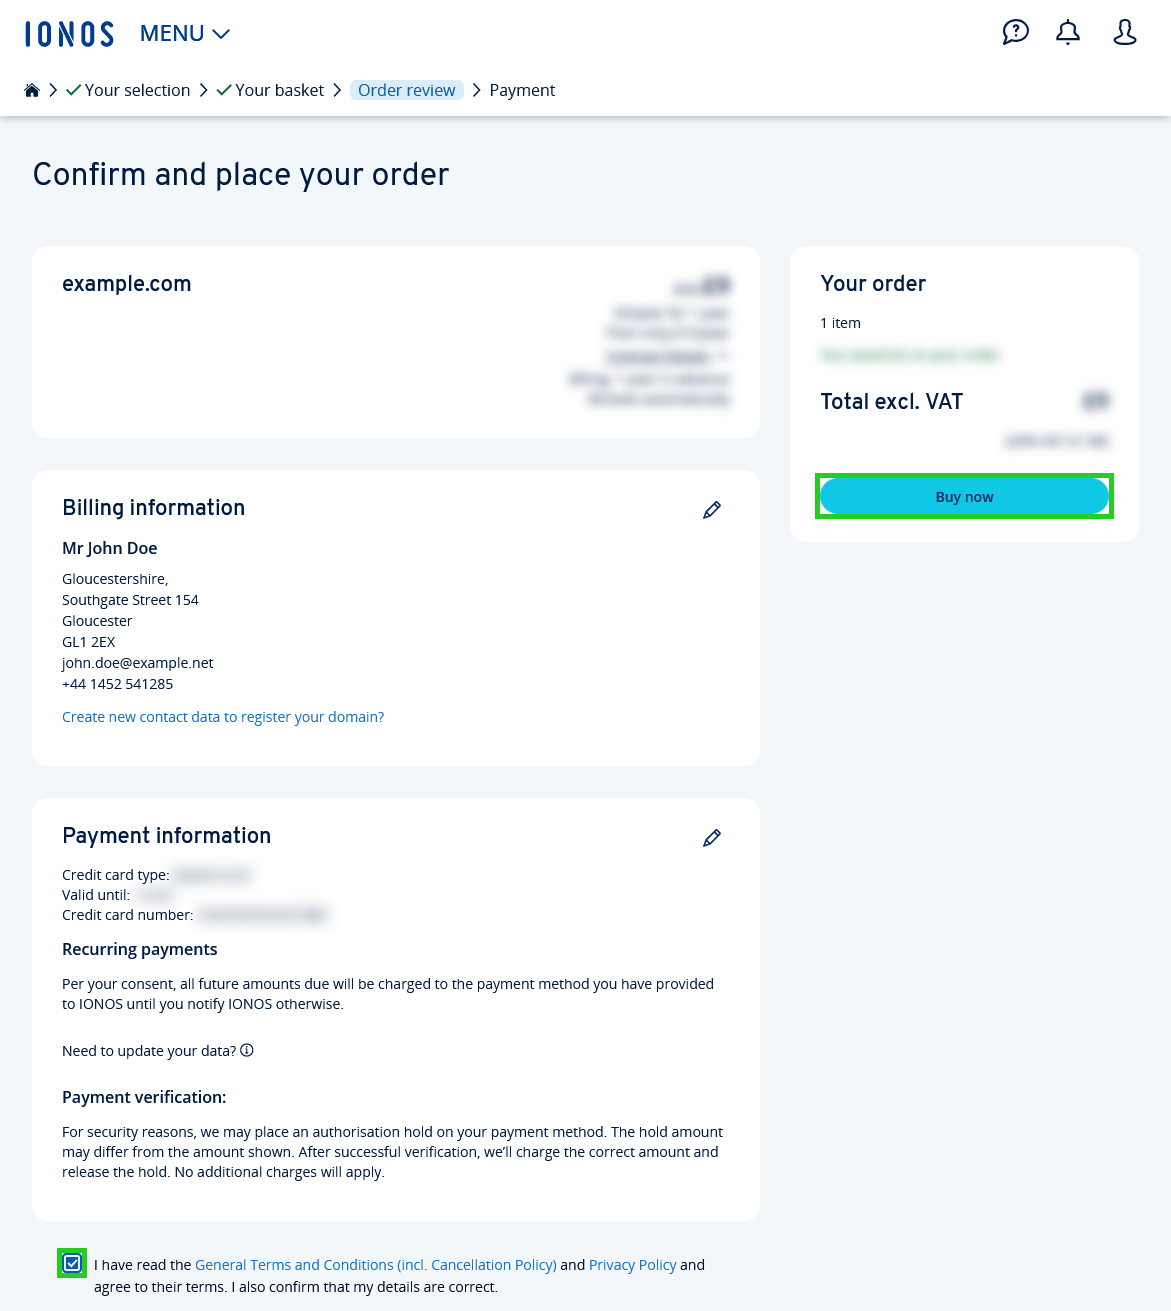The height and width of the screenshot is (1311, 1171).
Task: Open the account profile icon
Action: click(1124, 32)
